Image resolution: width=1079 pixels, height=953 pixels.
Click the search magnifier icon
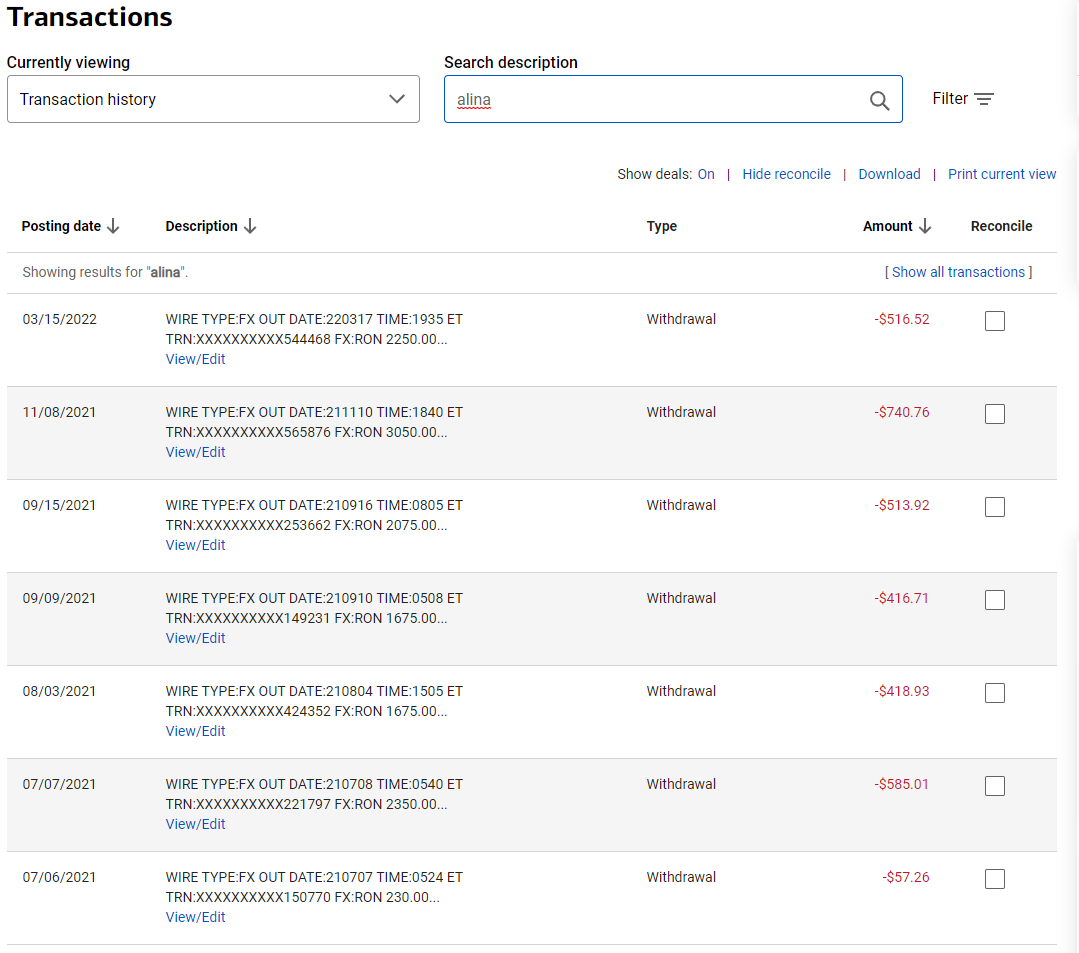click(x=879, y=100)
